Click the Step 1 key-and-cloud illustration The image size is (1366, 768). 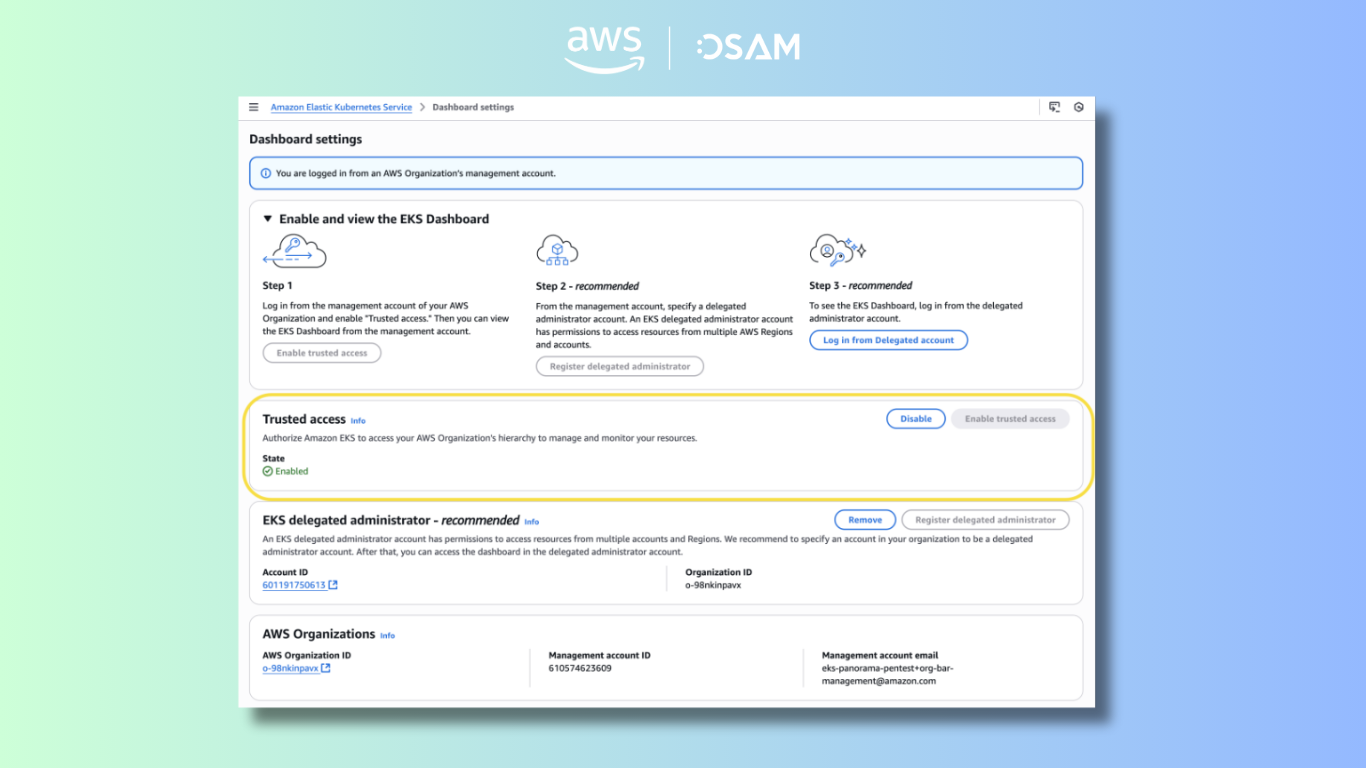(x=294, y=251)
